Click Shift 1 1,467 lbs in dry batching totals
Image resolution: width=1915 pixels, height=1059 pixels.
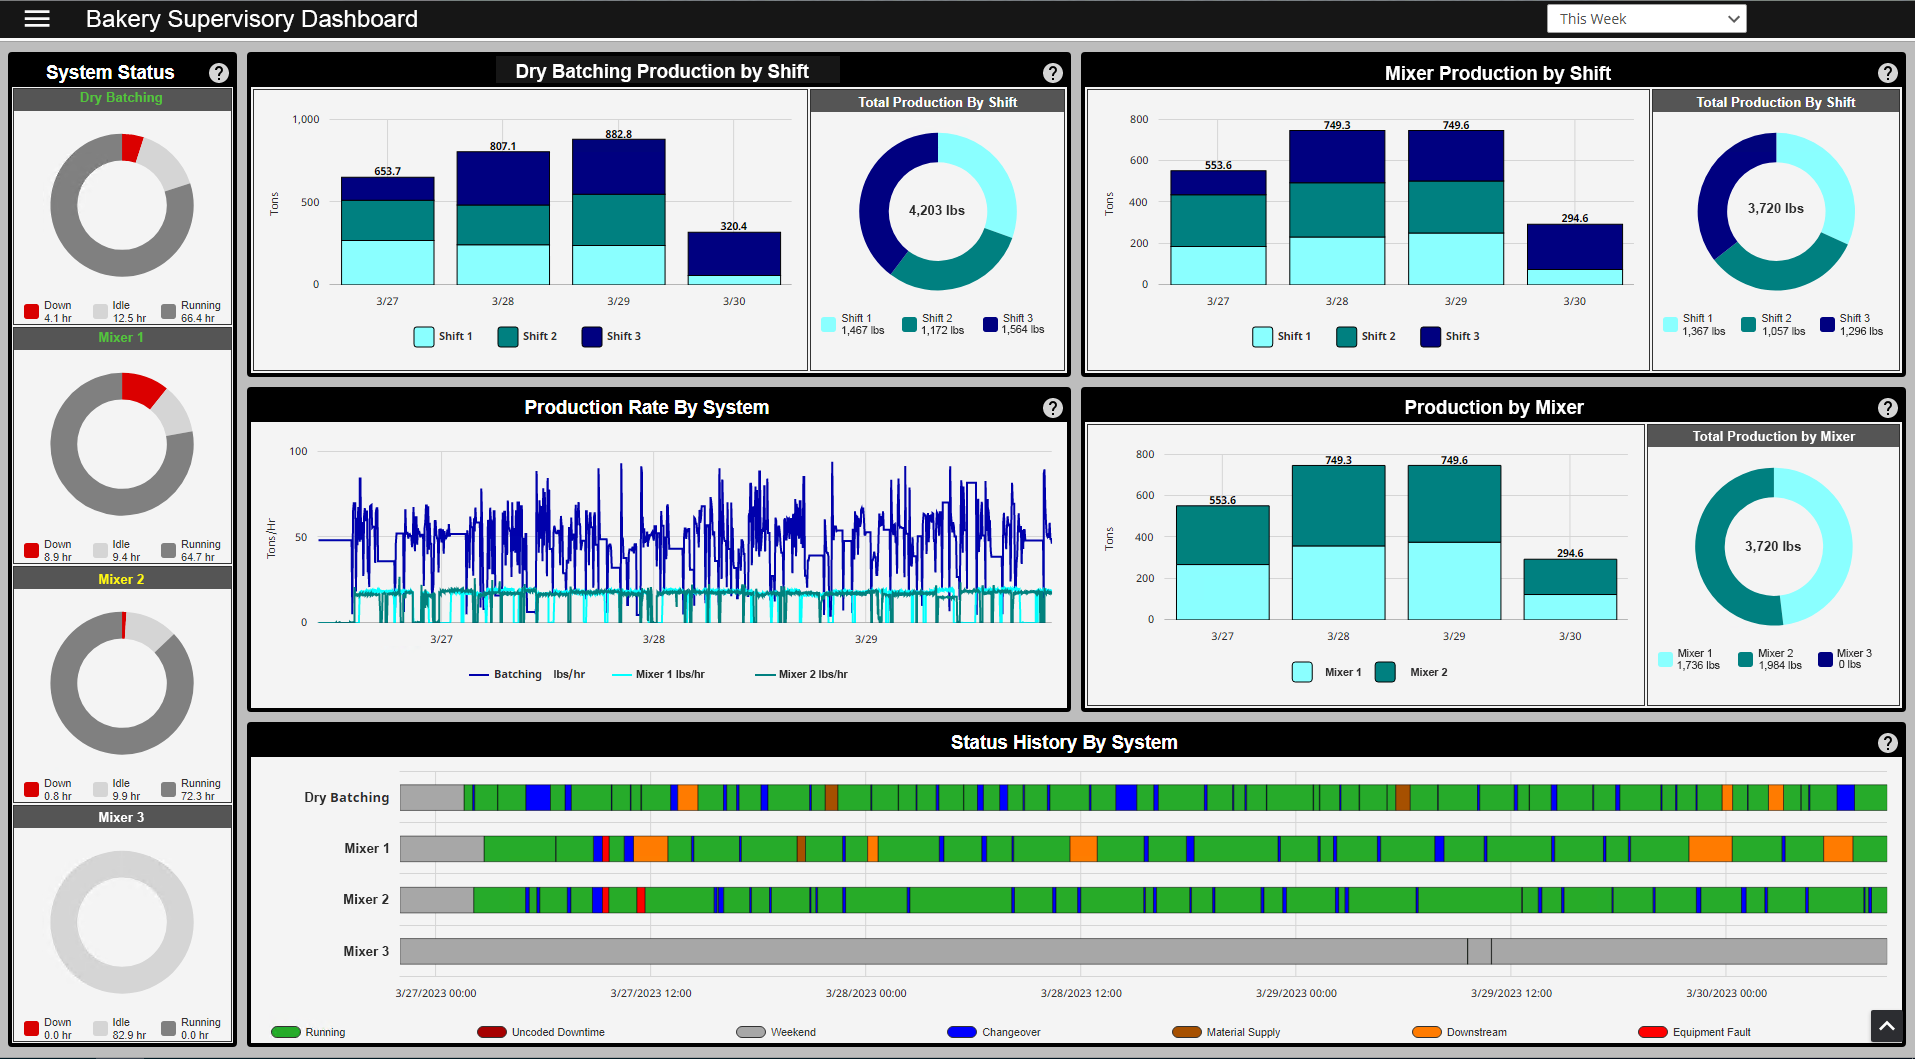click(x=853, y=324)
